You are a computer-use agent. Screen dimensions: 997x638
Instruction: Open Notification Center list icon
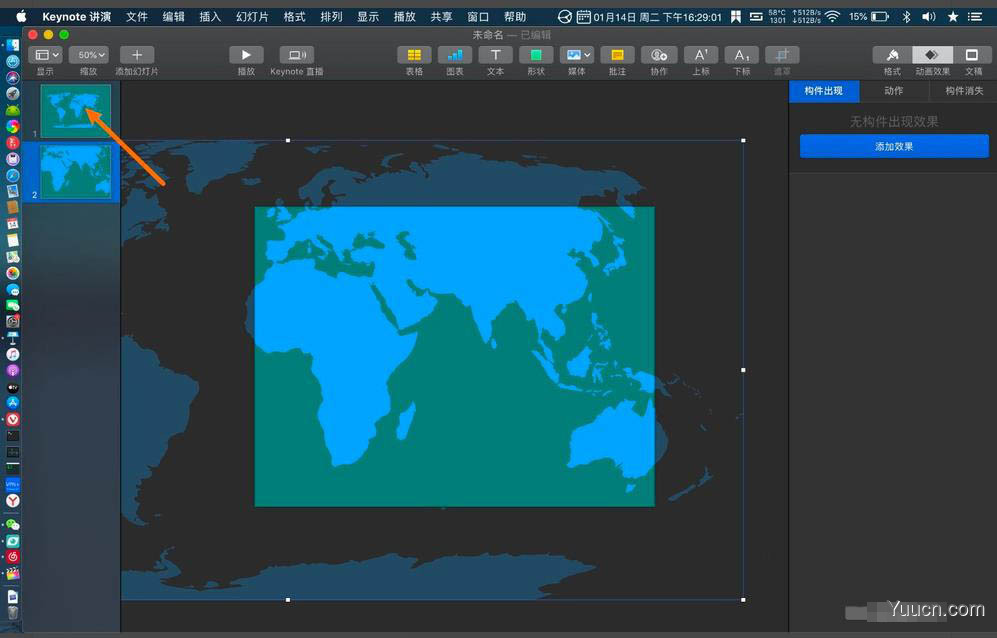(x=975, y=17)
